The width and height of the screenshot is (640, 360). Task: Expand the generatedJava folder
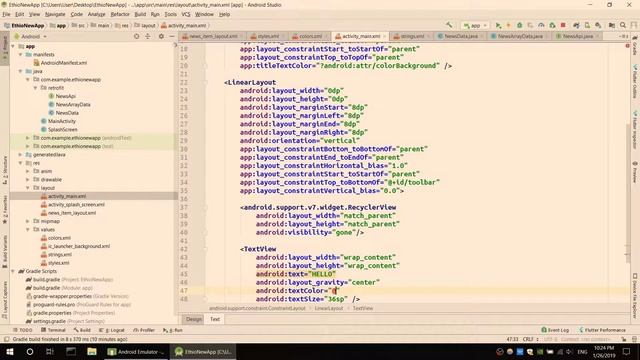[x=20, y=155]
